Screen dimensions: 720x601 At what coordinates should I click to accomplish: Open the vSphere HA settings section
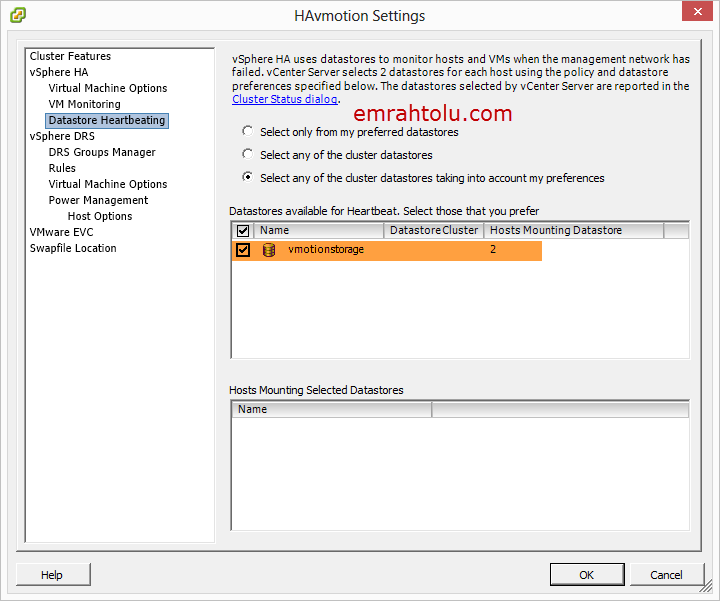(x=59, y=73)
